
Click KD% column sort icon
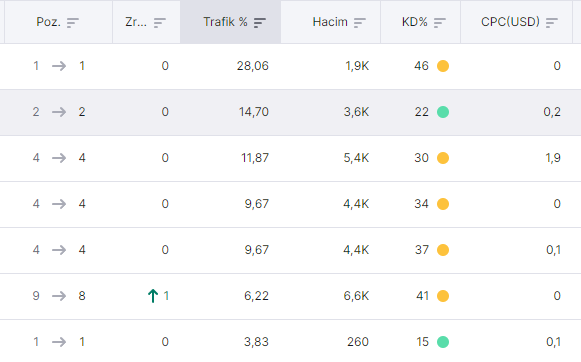click(x=440, y=23)
